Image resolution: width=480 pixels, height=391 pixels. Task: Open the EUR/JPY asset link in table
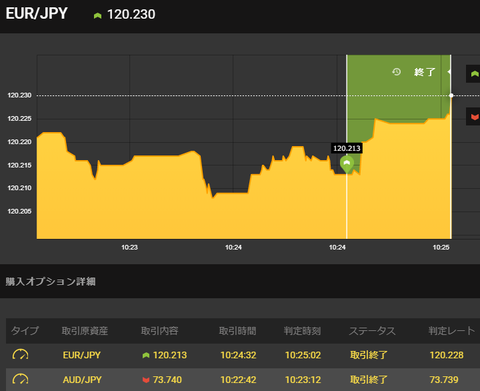82,355
